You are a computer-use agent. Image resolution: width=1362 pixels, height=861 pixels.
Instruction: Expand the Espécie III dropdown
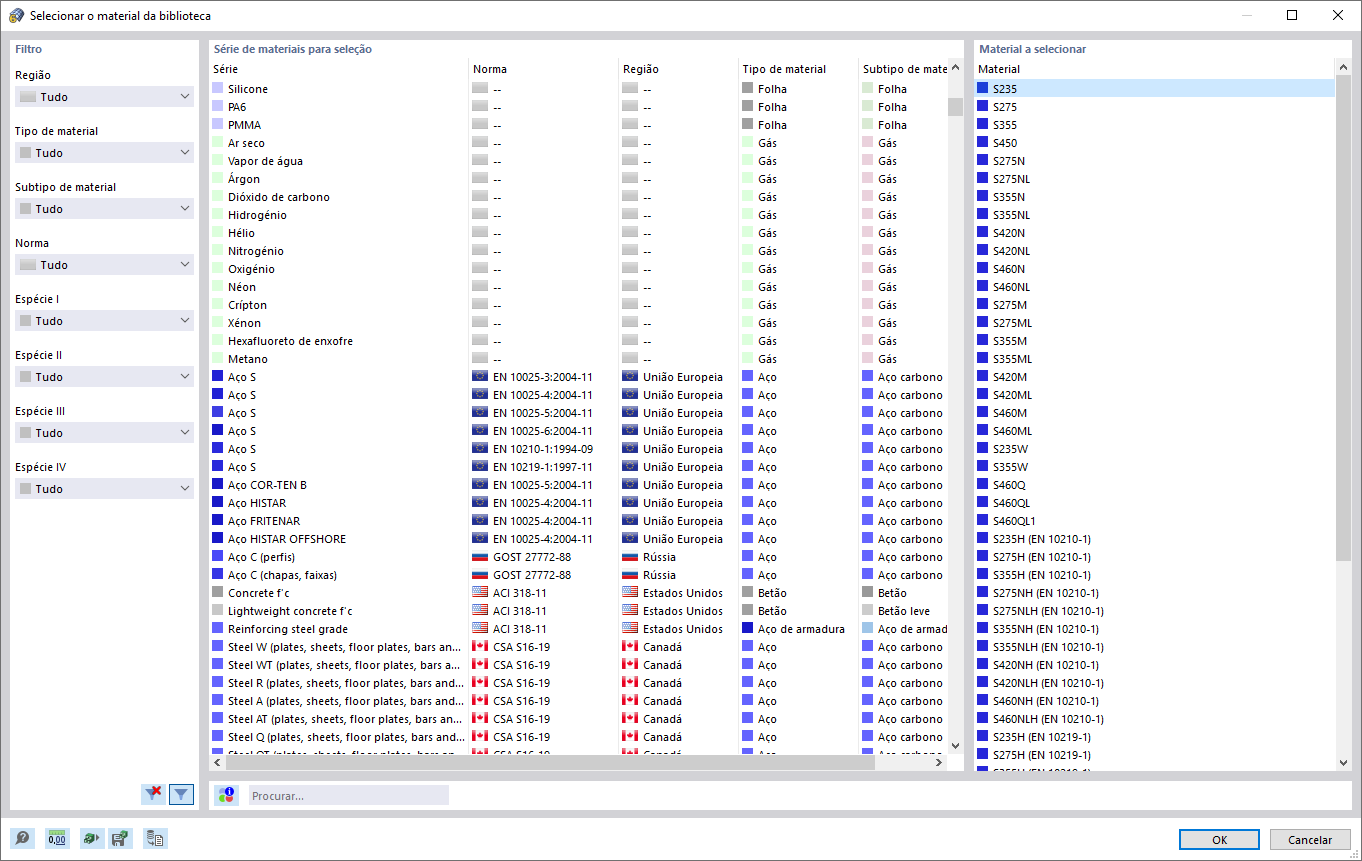104,433
